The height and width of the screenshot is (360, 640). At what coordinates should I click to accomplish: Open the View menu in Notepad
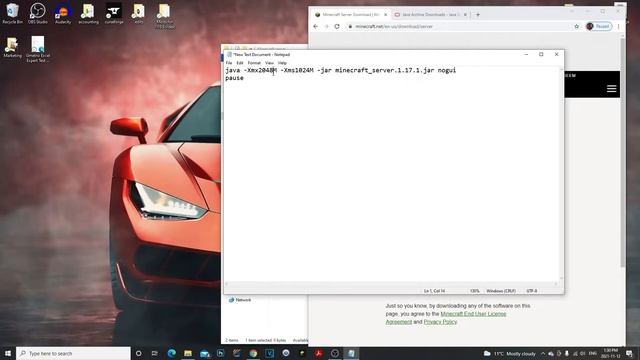[x=269, y=63]
